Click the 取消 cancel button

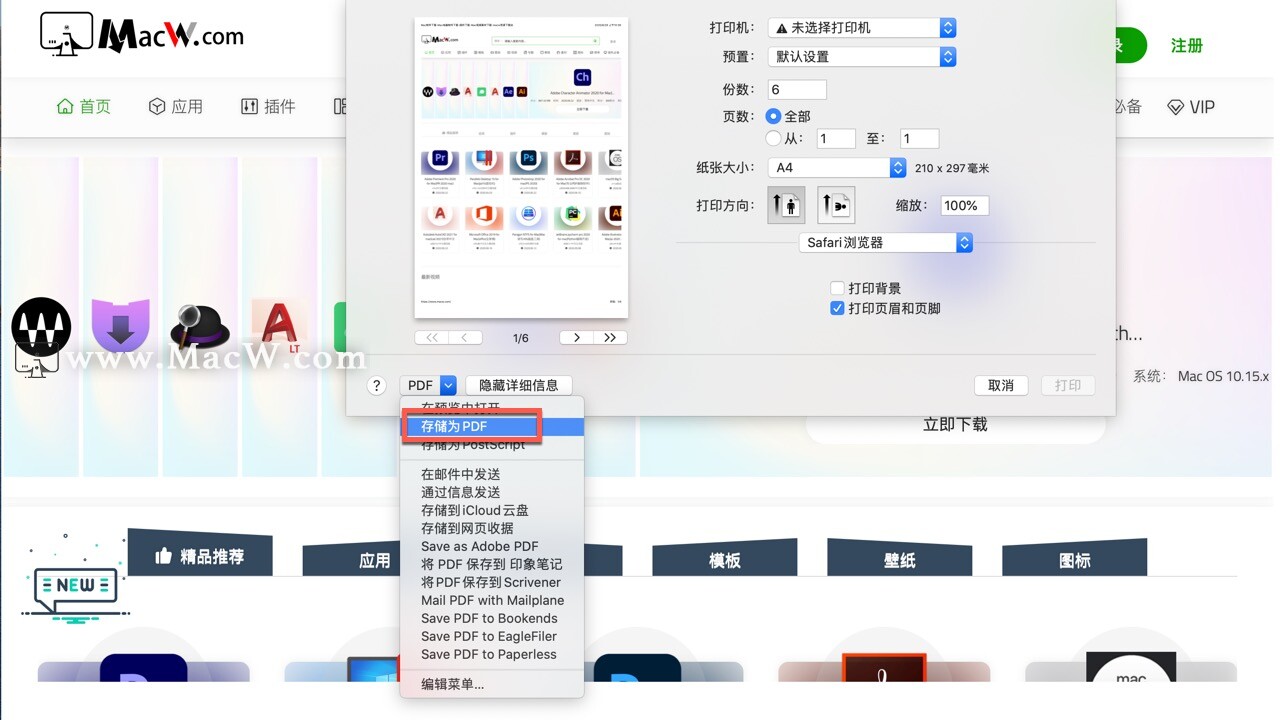point(1001,385)
